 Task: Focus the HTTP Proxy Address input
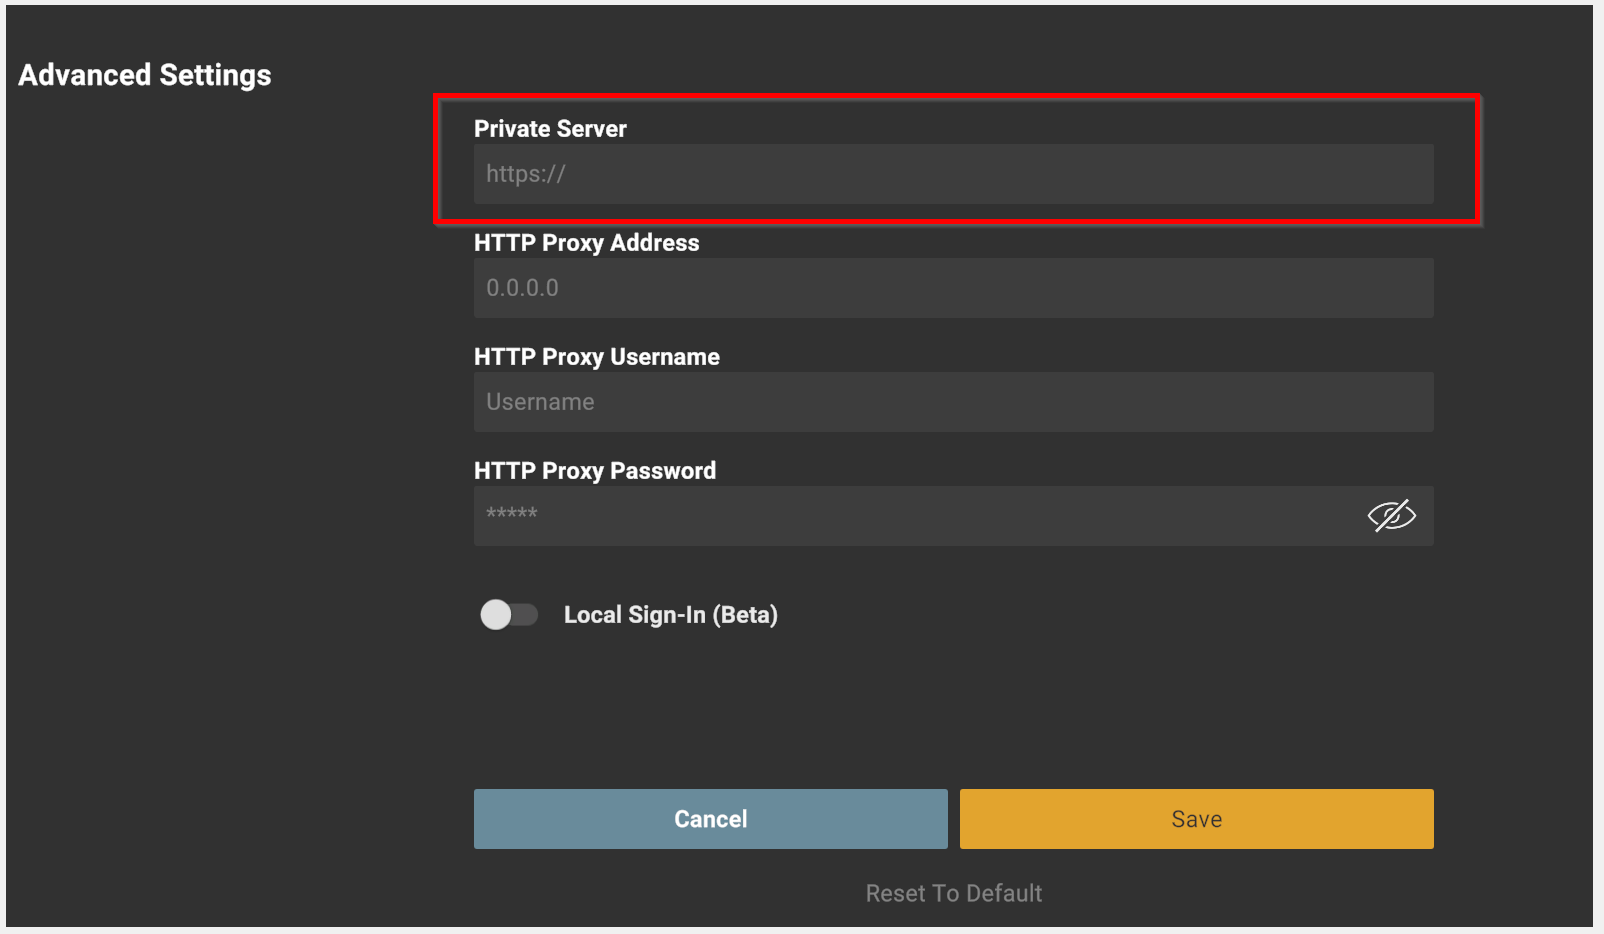click(x=952, y=288)
